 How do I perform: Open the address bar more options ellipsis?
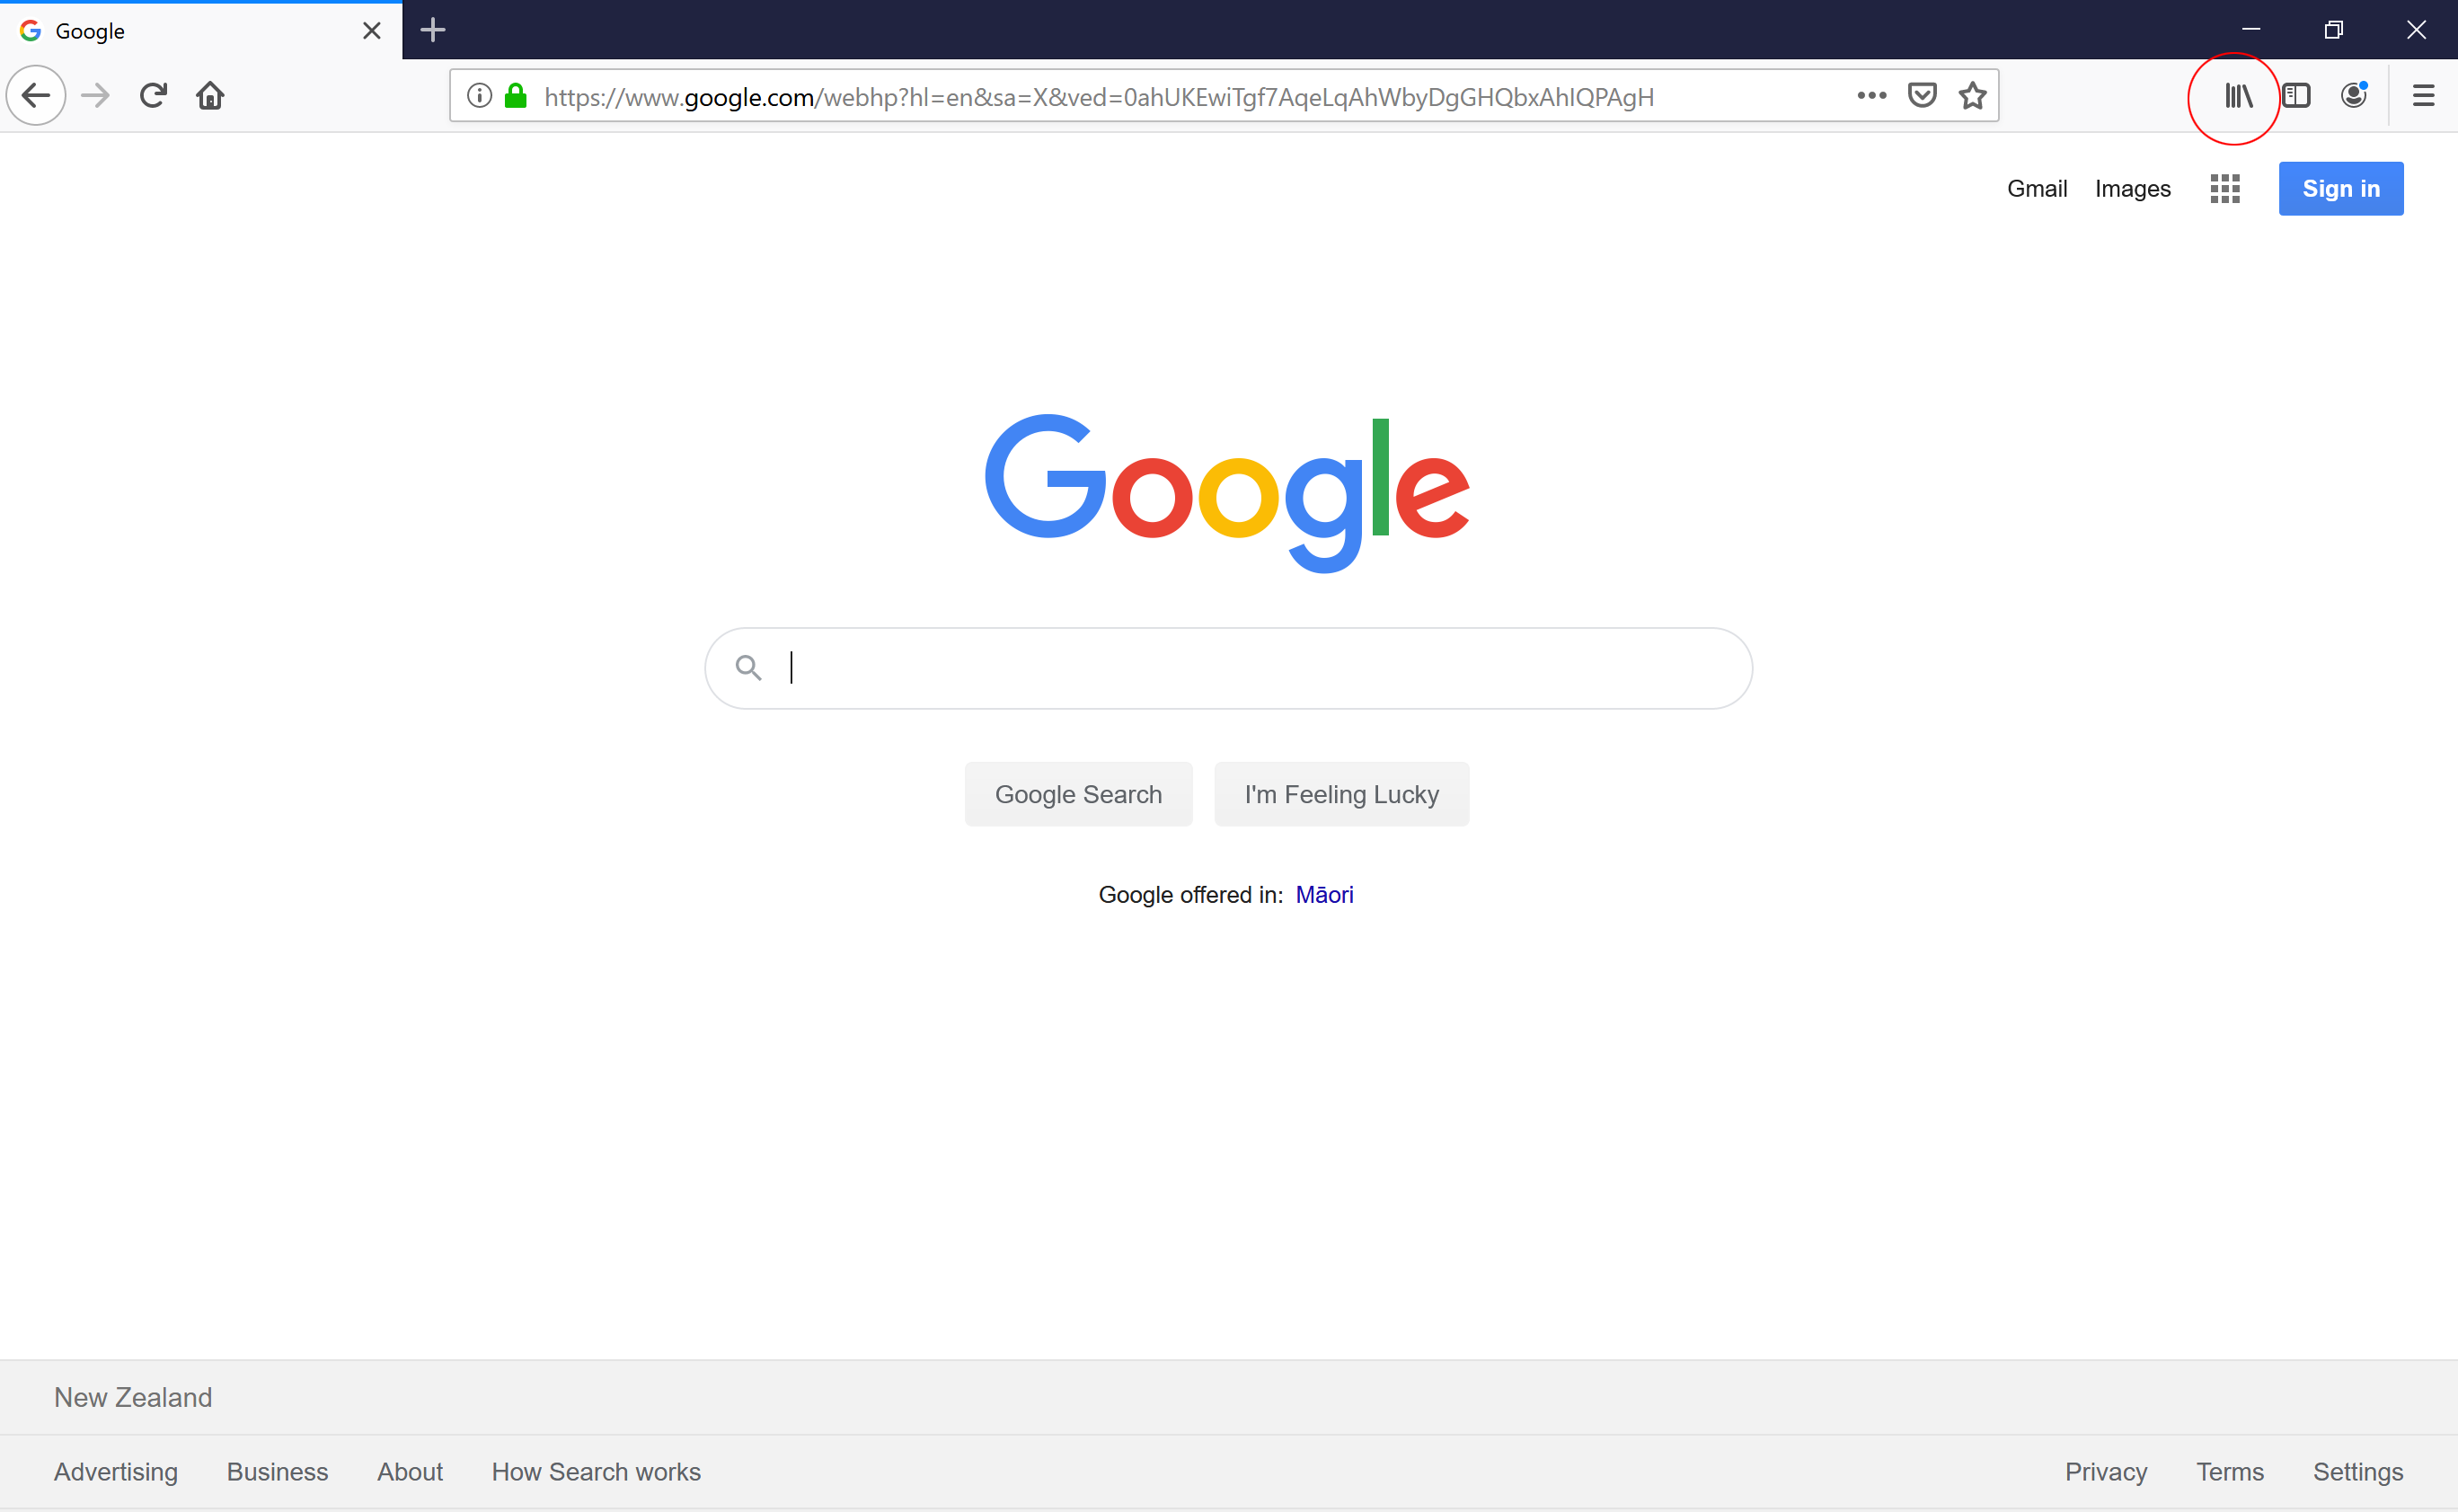(1871, 97)
